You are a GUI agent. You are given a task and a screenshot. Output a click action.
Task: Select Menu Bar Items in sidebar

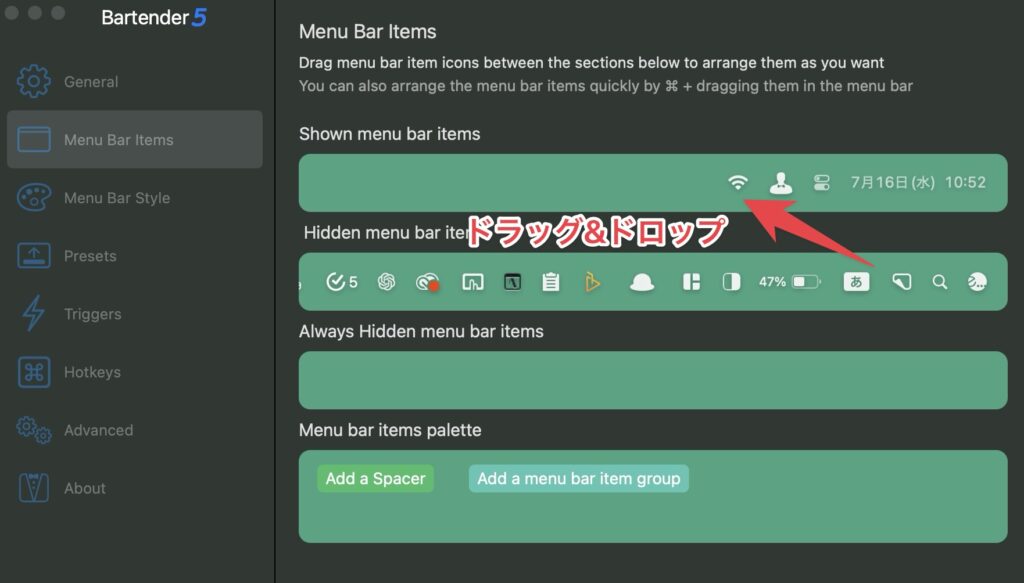tap(134, 139)
